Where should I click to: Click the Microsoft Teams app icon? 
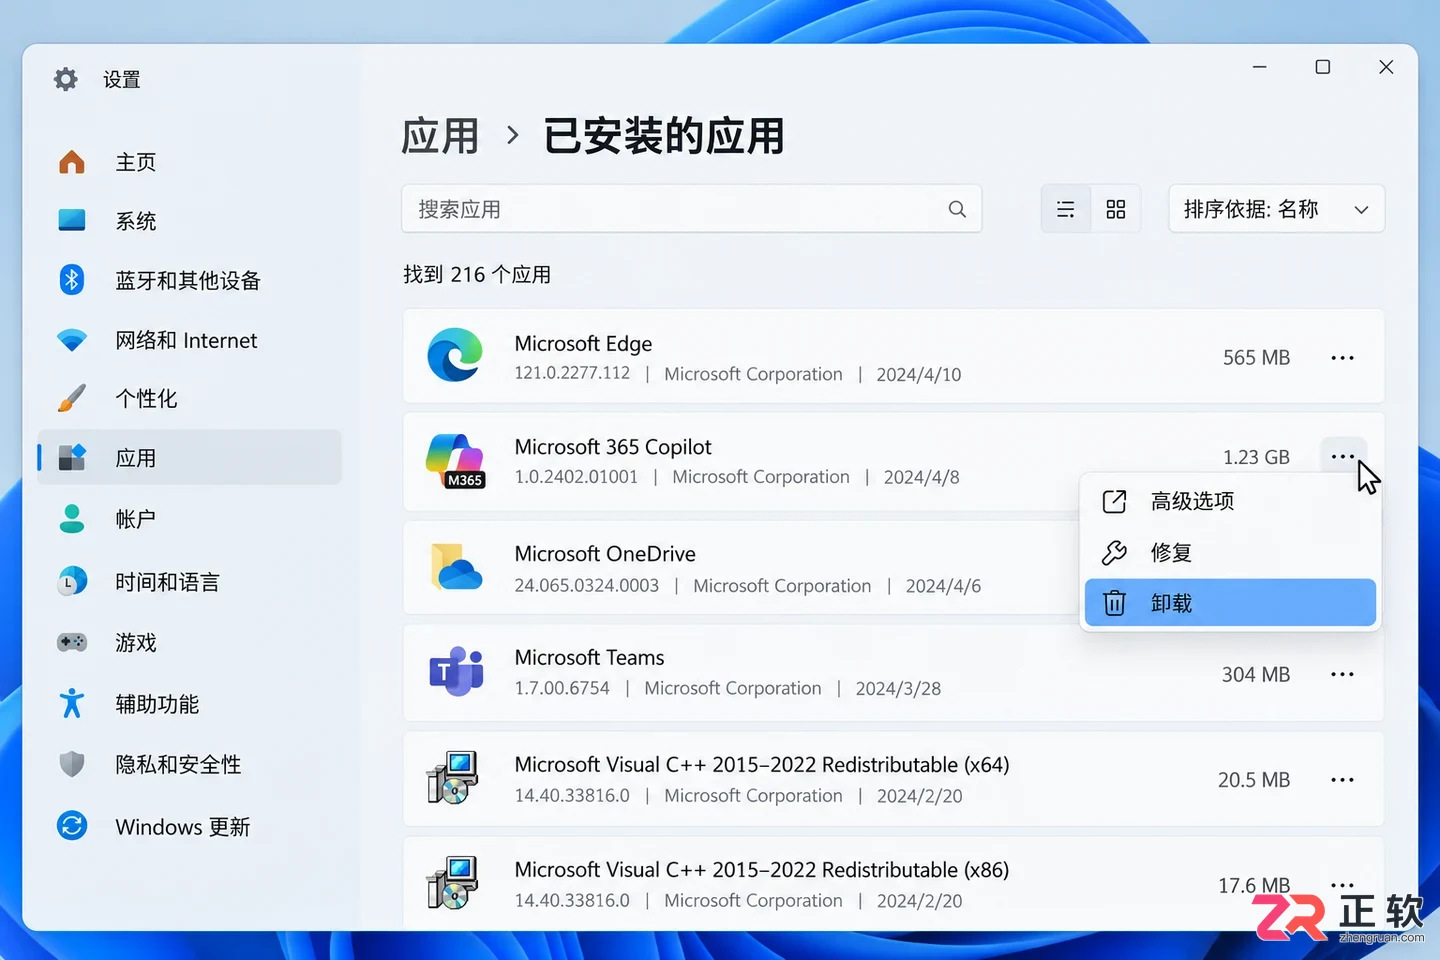tap(457, 671)
